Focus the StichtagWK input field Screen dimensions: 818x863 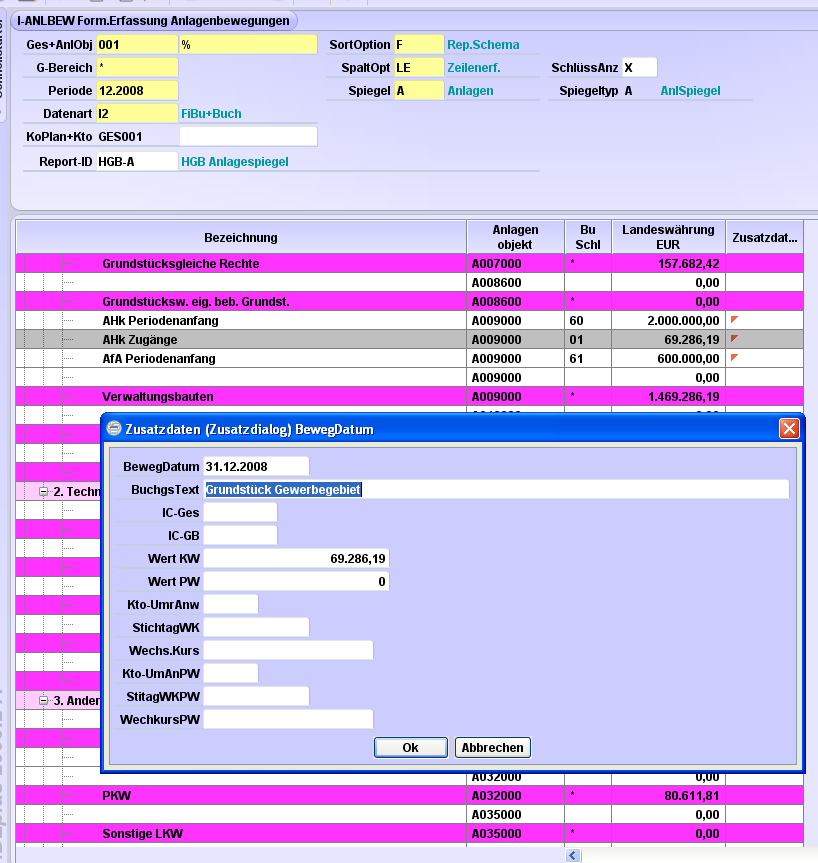[256, 627]
